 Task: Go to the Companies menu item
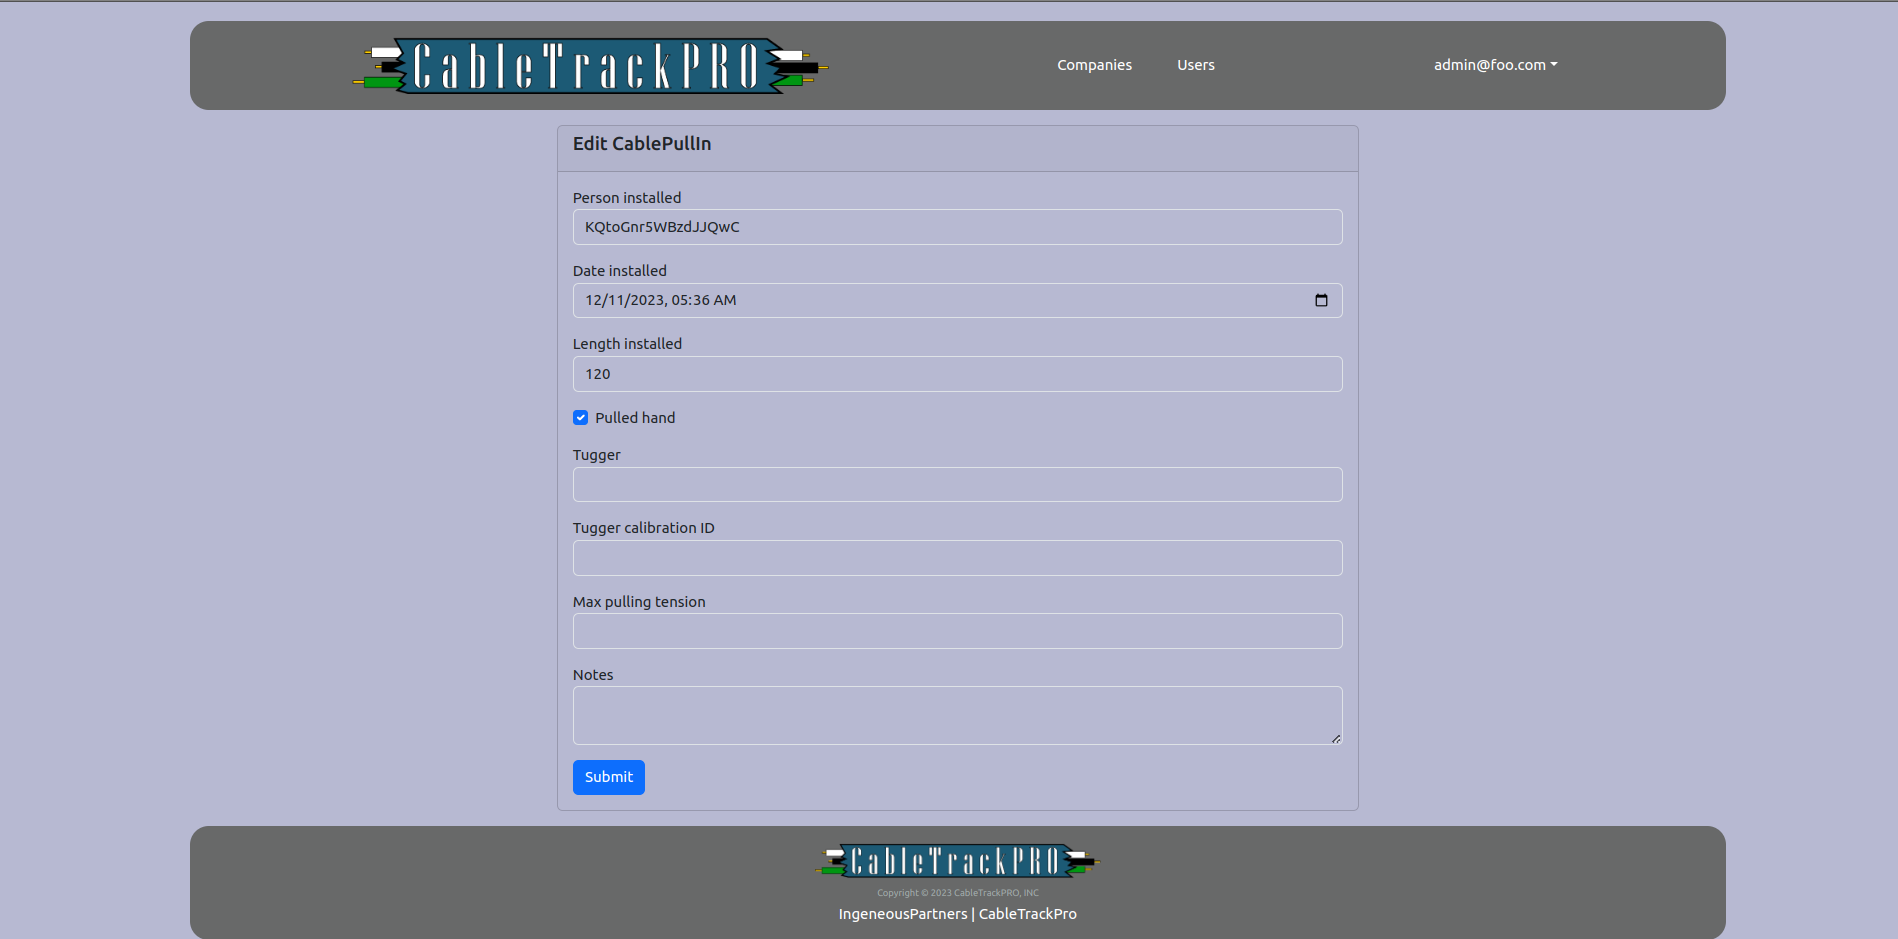click(1094, 65)
